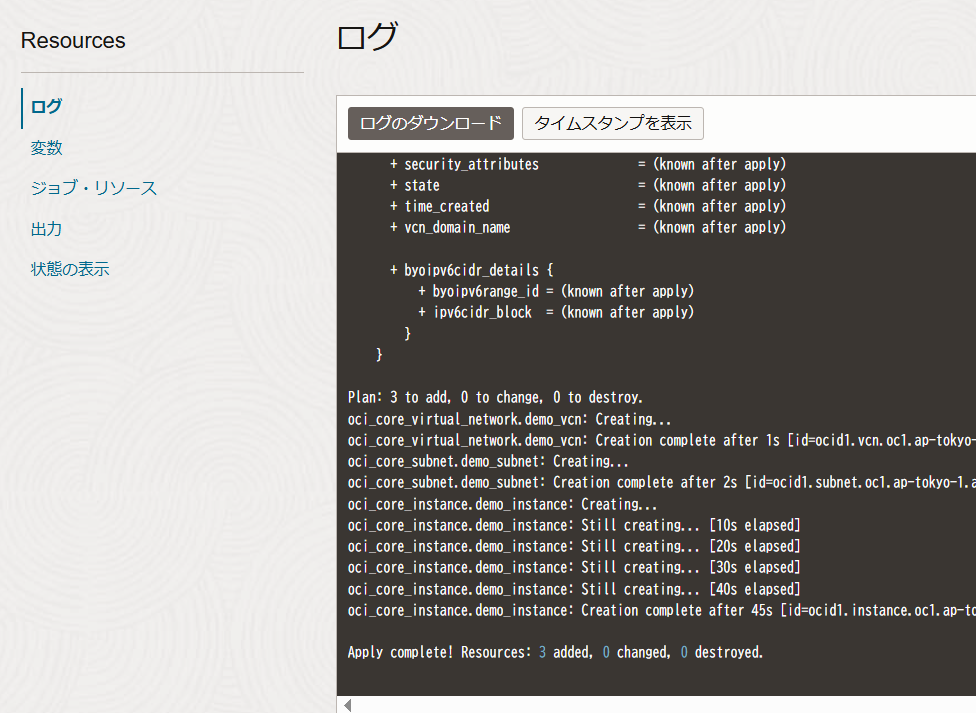The height and width of the screenshot is (713, 976).
Task: Click '+ byoipv6range_id' log line
Action: [556, 291]
